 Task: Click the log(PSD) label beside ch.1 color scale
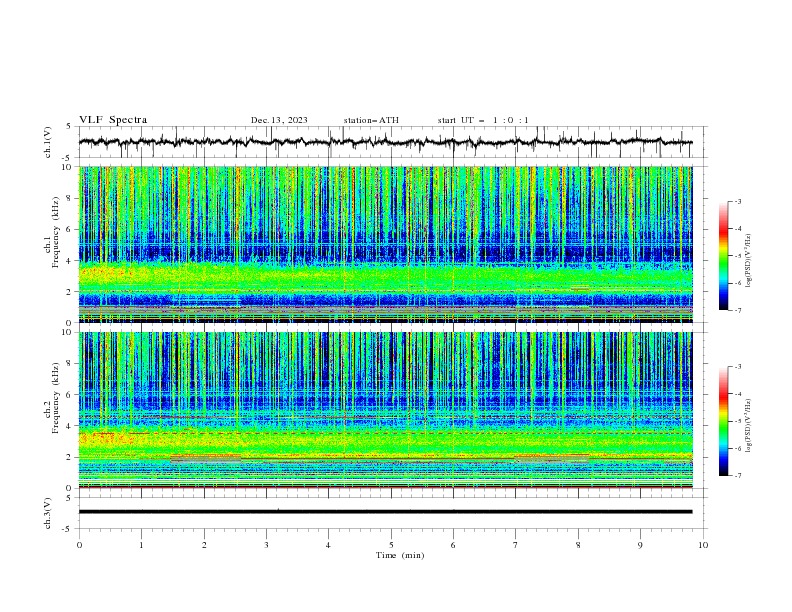tap(749, 261)
